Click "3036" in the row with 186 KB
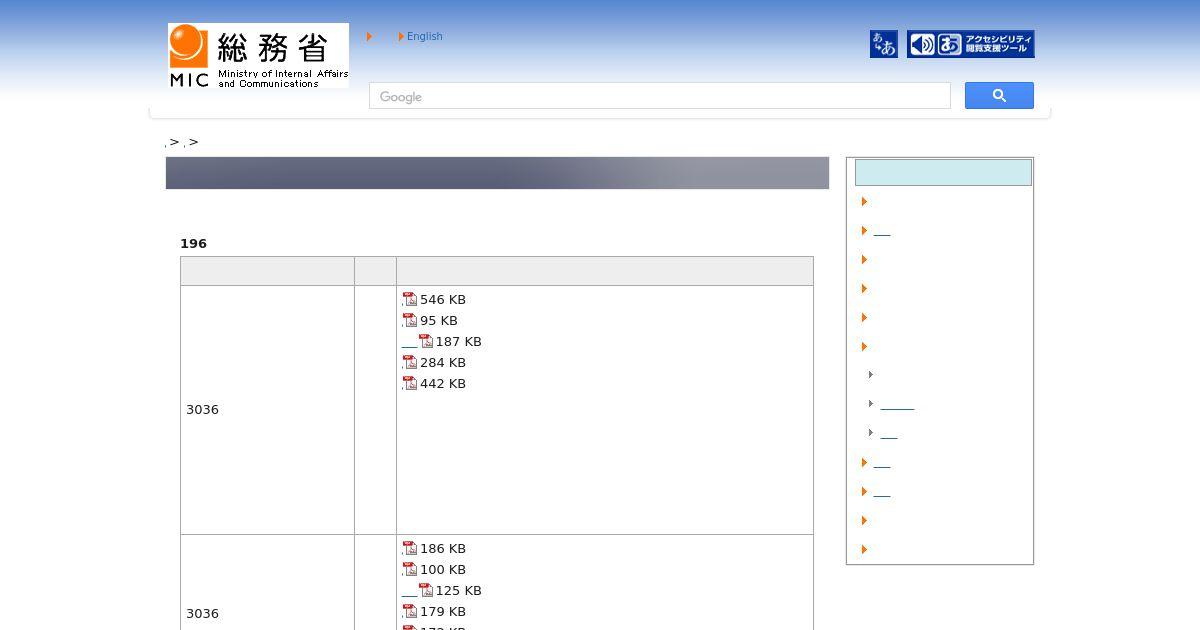The image size is (1200, 630). pos(202,614)
